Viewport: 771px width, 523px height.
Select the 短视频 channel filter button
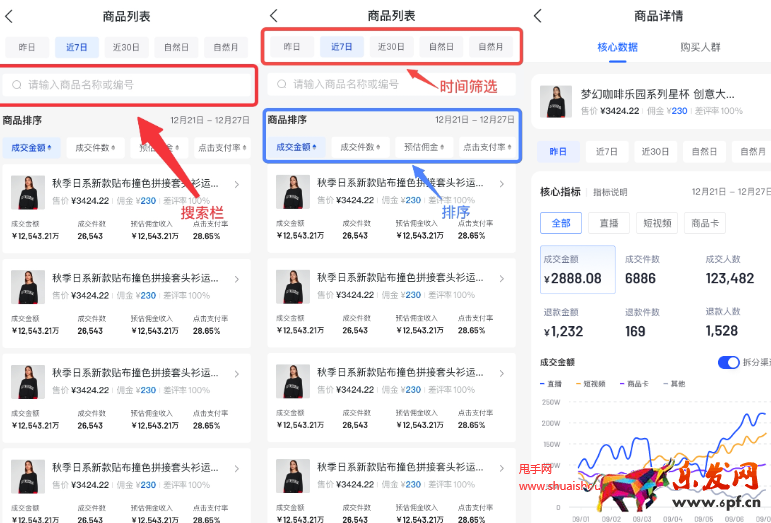tap(657, 223)
